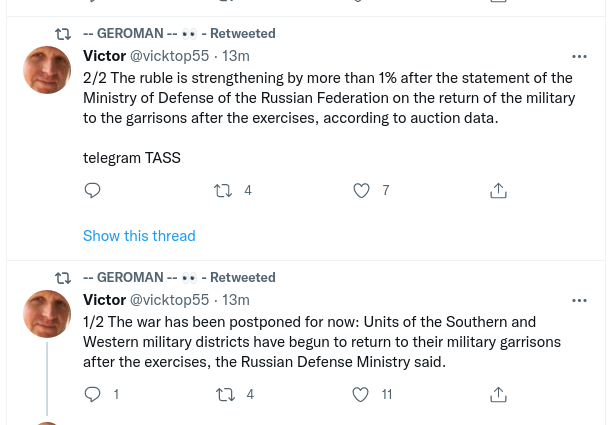The width and height of the screenshot is (609, 425).
Task: Share the 2/2 ruble tweet
Action: 498,190
